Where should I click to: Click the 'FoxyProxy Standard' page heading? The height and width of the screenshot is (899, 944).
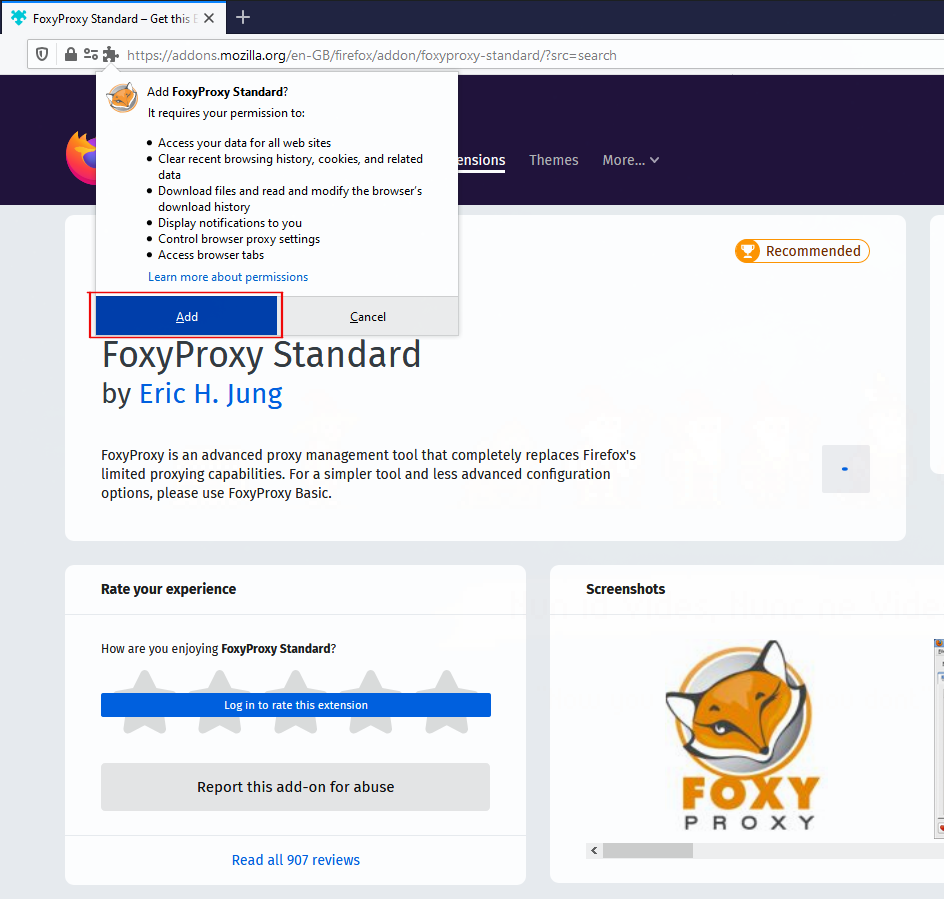[261, 355]
